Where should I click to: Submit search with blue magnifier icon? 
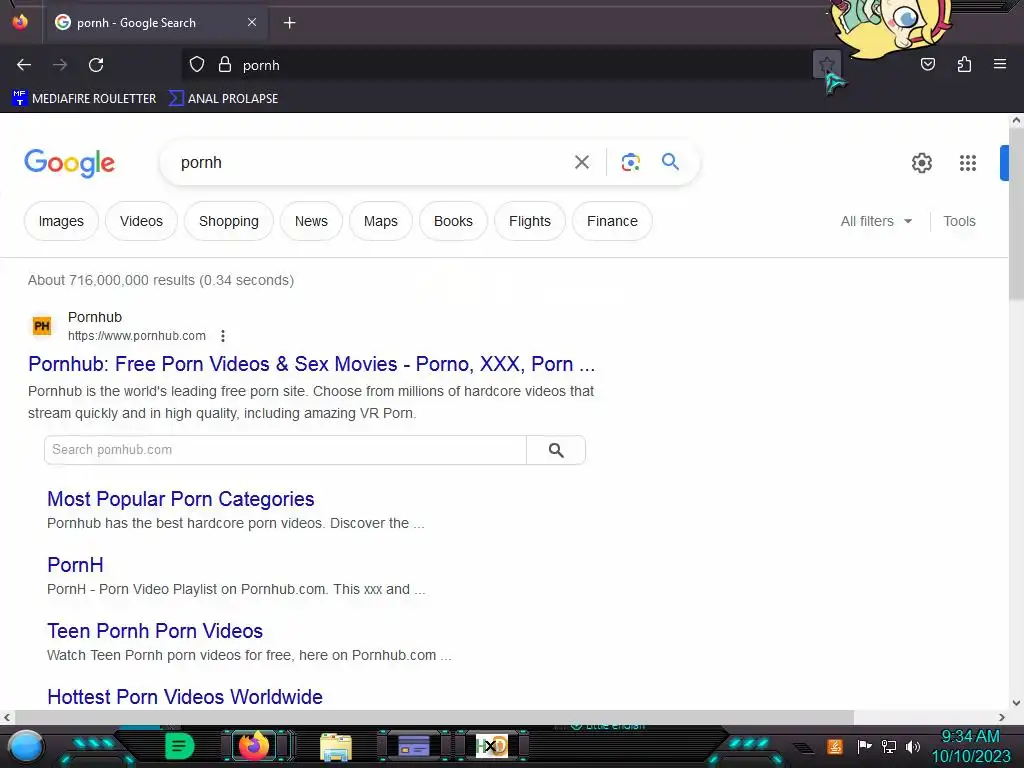click(x=671, y=161)
